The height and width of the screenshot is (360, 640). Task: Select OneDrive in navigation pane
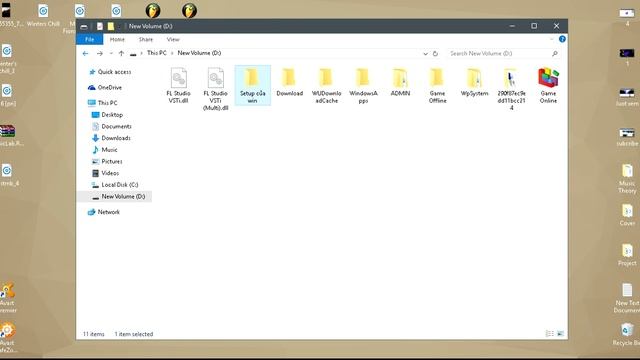(109, 87)
